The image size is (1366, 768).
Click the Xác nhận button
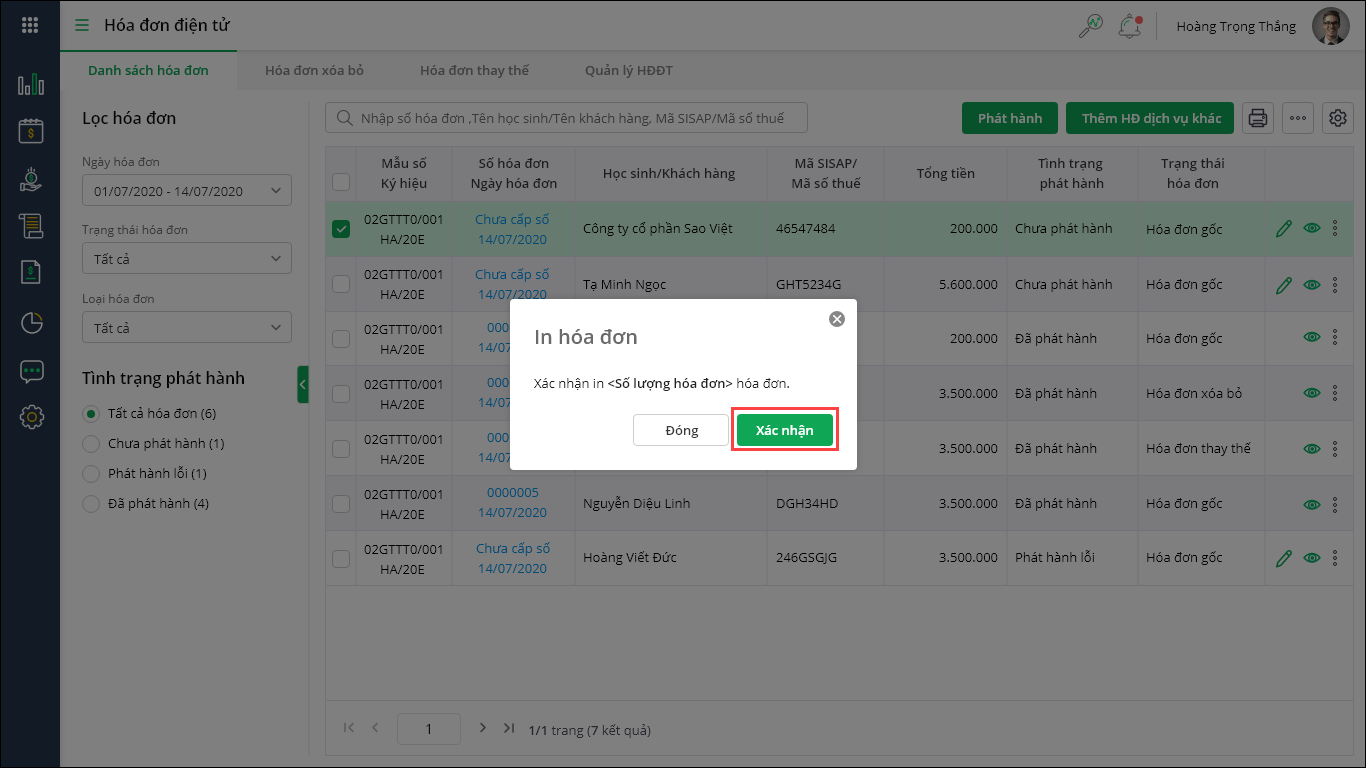tap(785, 430)
